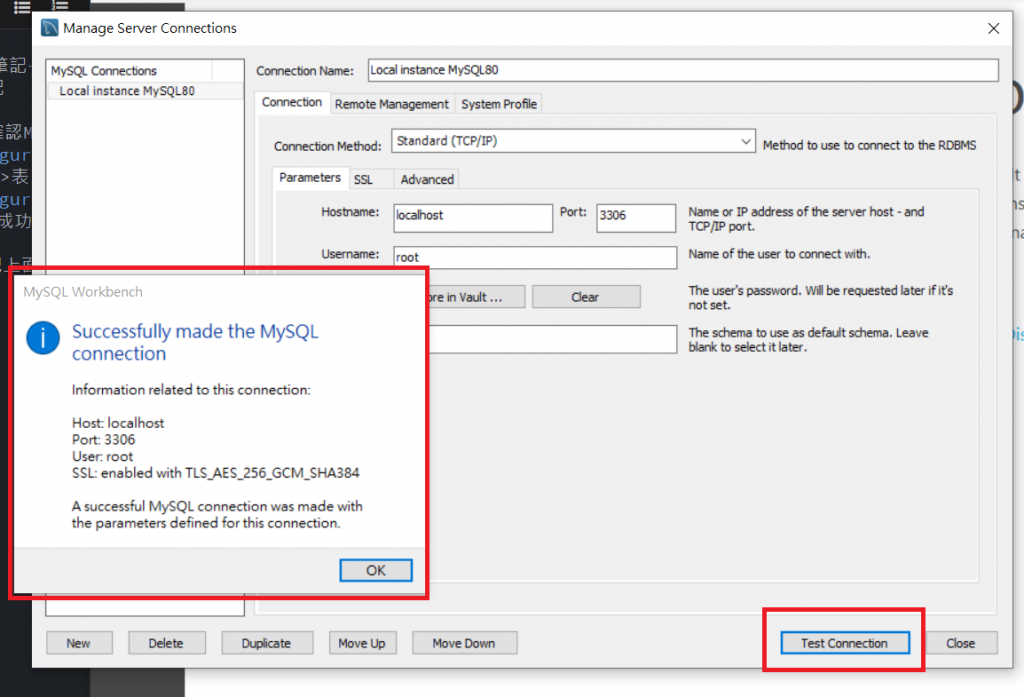
Task: Click the Move Down button
Action: [x=464, y=643]
